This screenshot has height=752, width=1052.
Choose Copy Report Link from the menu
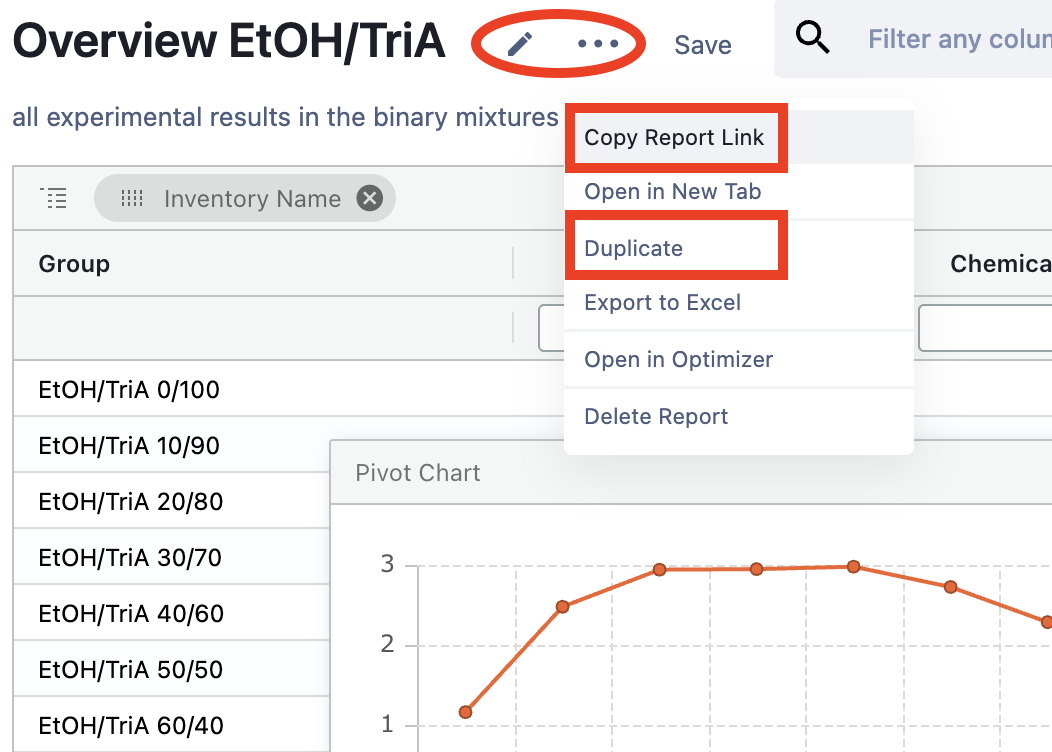[674, 138]
